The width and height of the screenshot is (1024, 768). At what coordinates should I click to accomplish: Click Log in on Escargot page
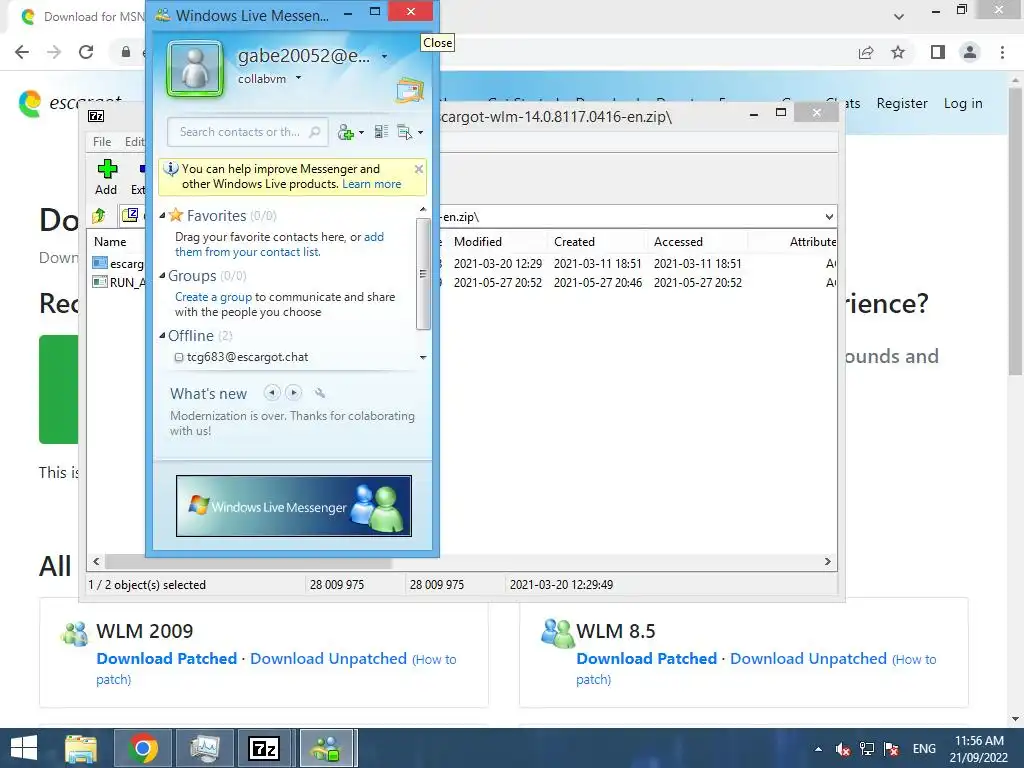(963, 103)
